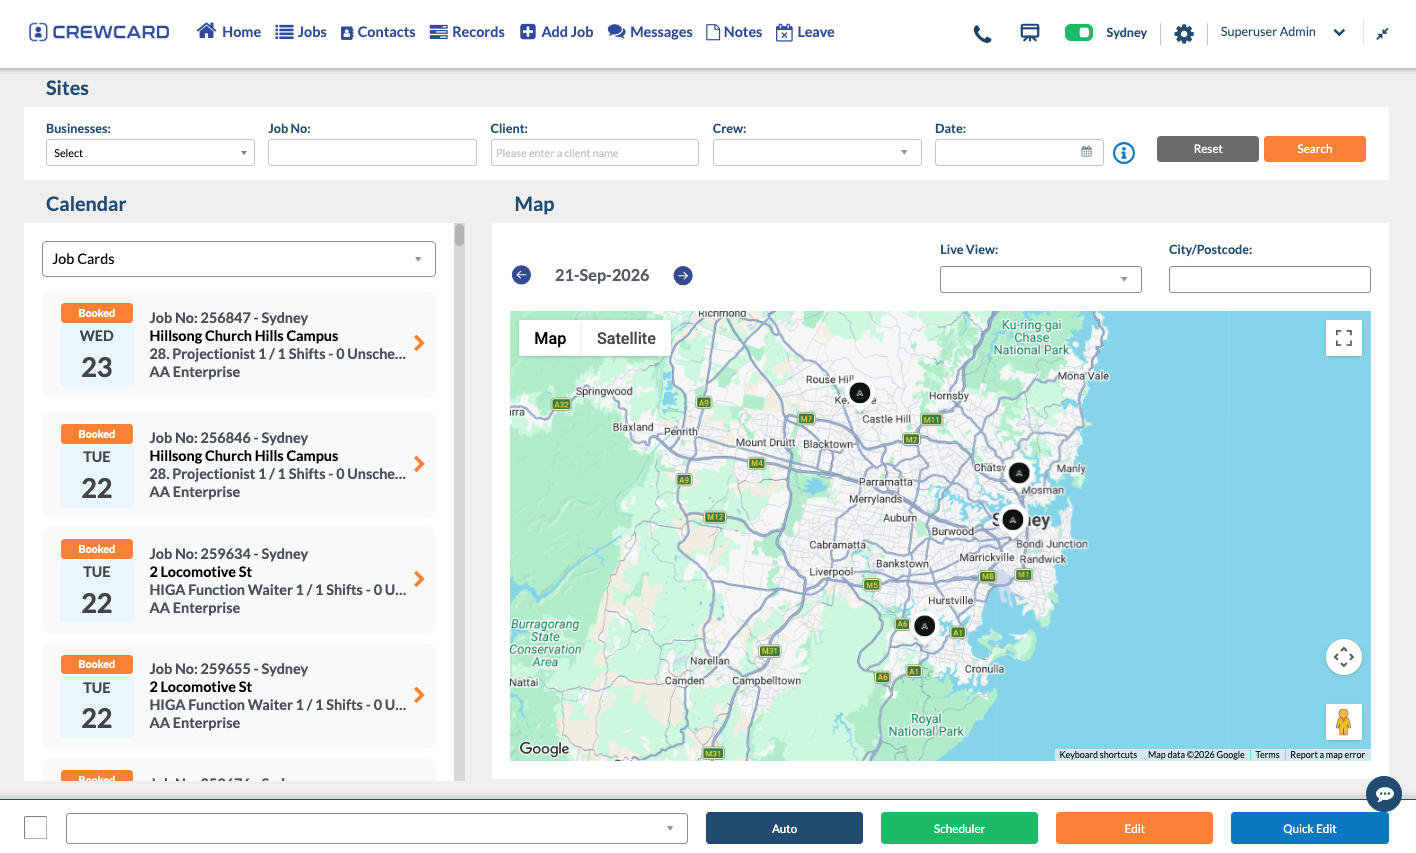Click the blue Quick Edit button

coord(1310,828)
